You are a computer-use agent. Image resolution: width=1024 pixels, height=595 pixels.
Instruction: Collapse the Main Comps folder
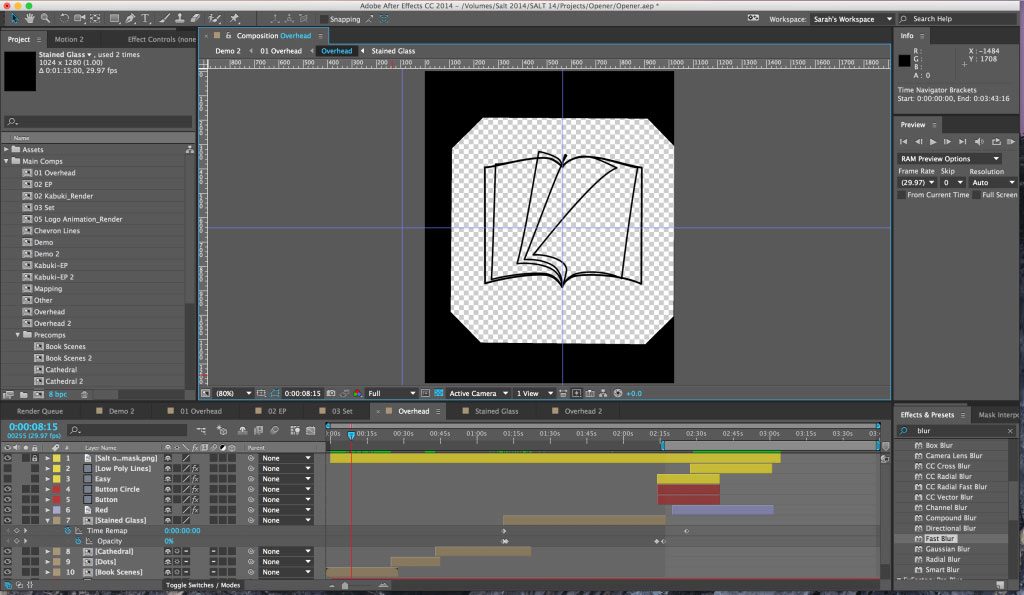tap(7, 161)
